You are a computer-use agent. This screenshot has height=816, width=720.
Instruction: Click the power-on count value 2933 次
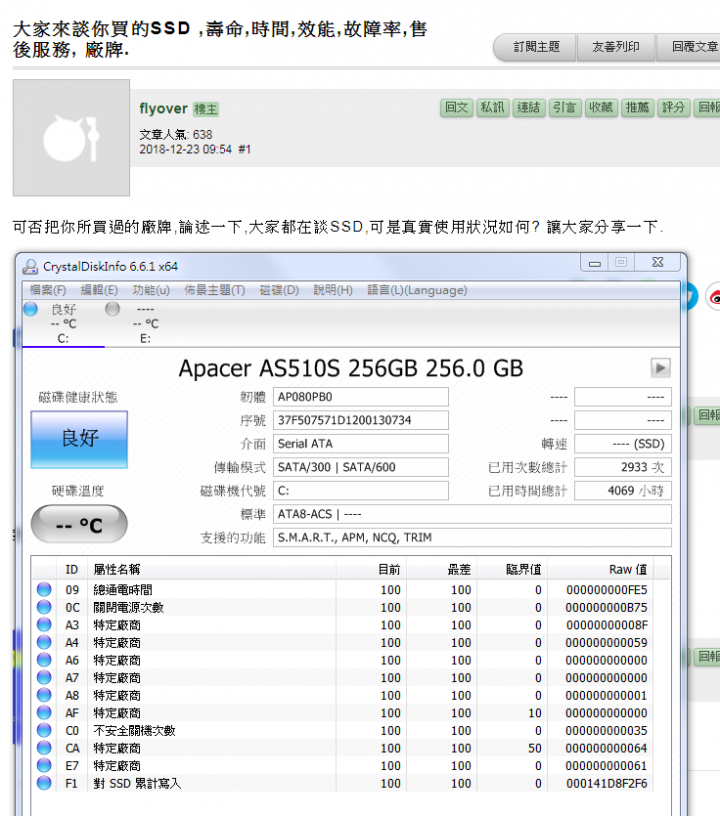(623, 467)
